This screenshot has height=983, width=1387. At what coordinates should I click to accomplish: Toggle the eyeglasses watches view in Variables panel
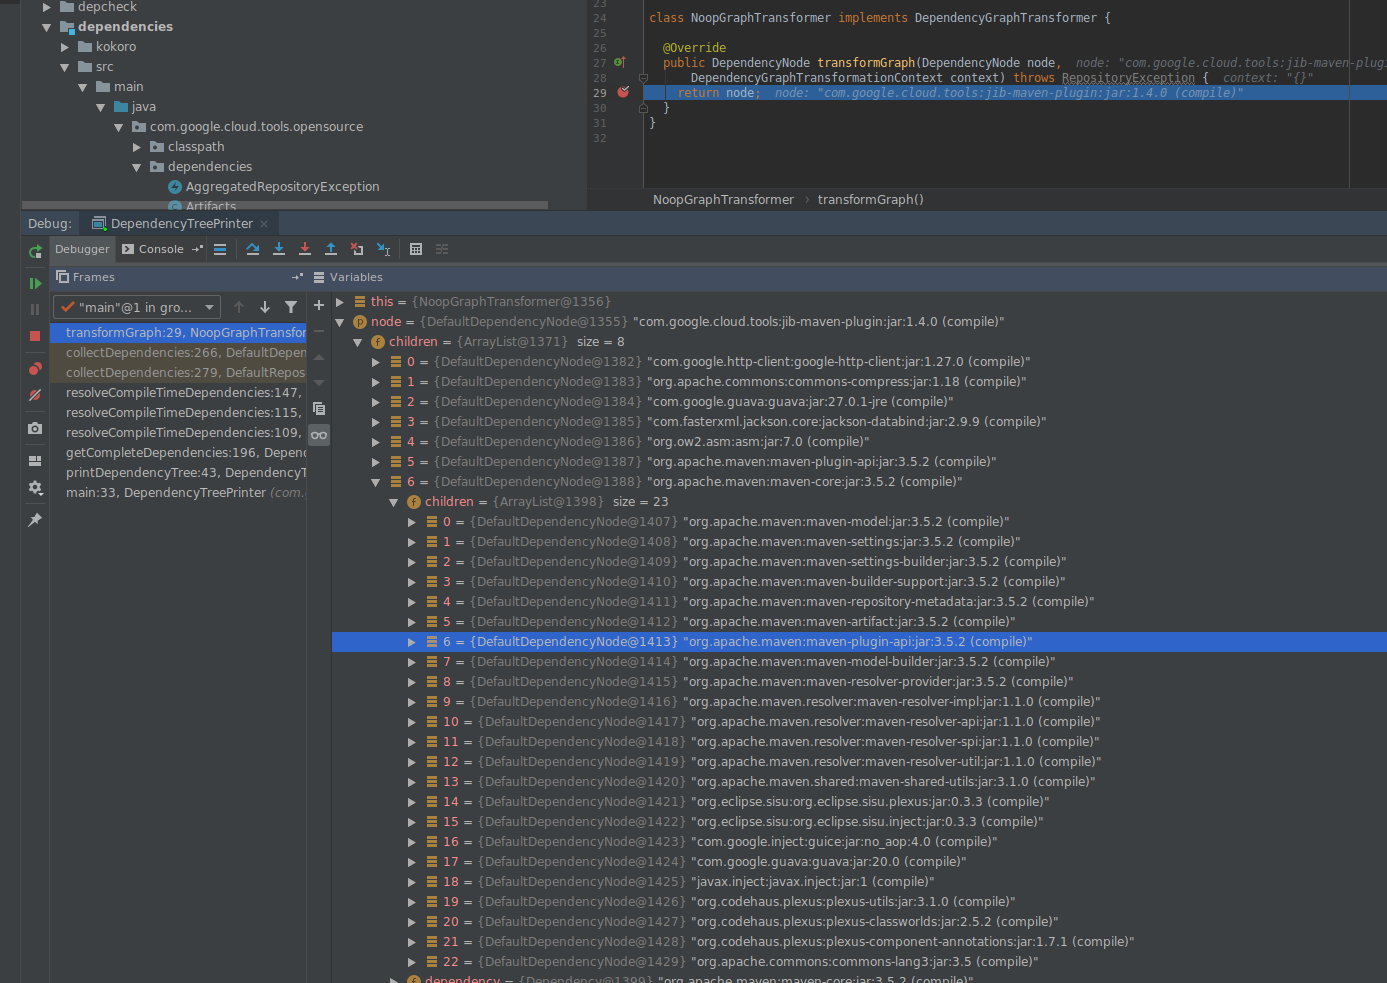319,433
